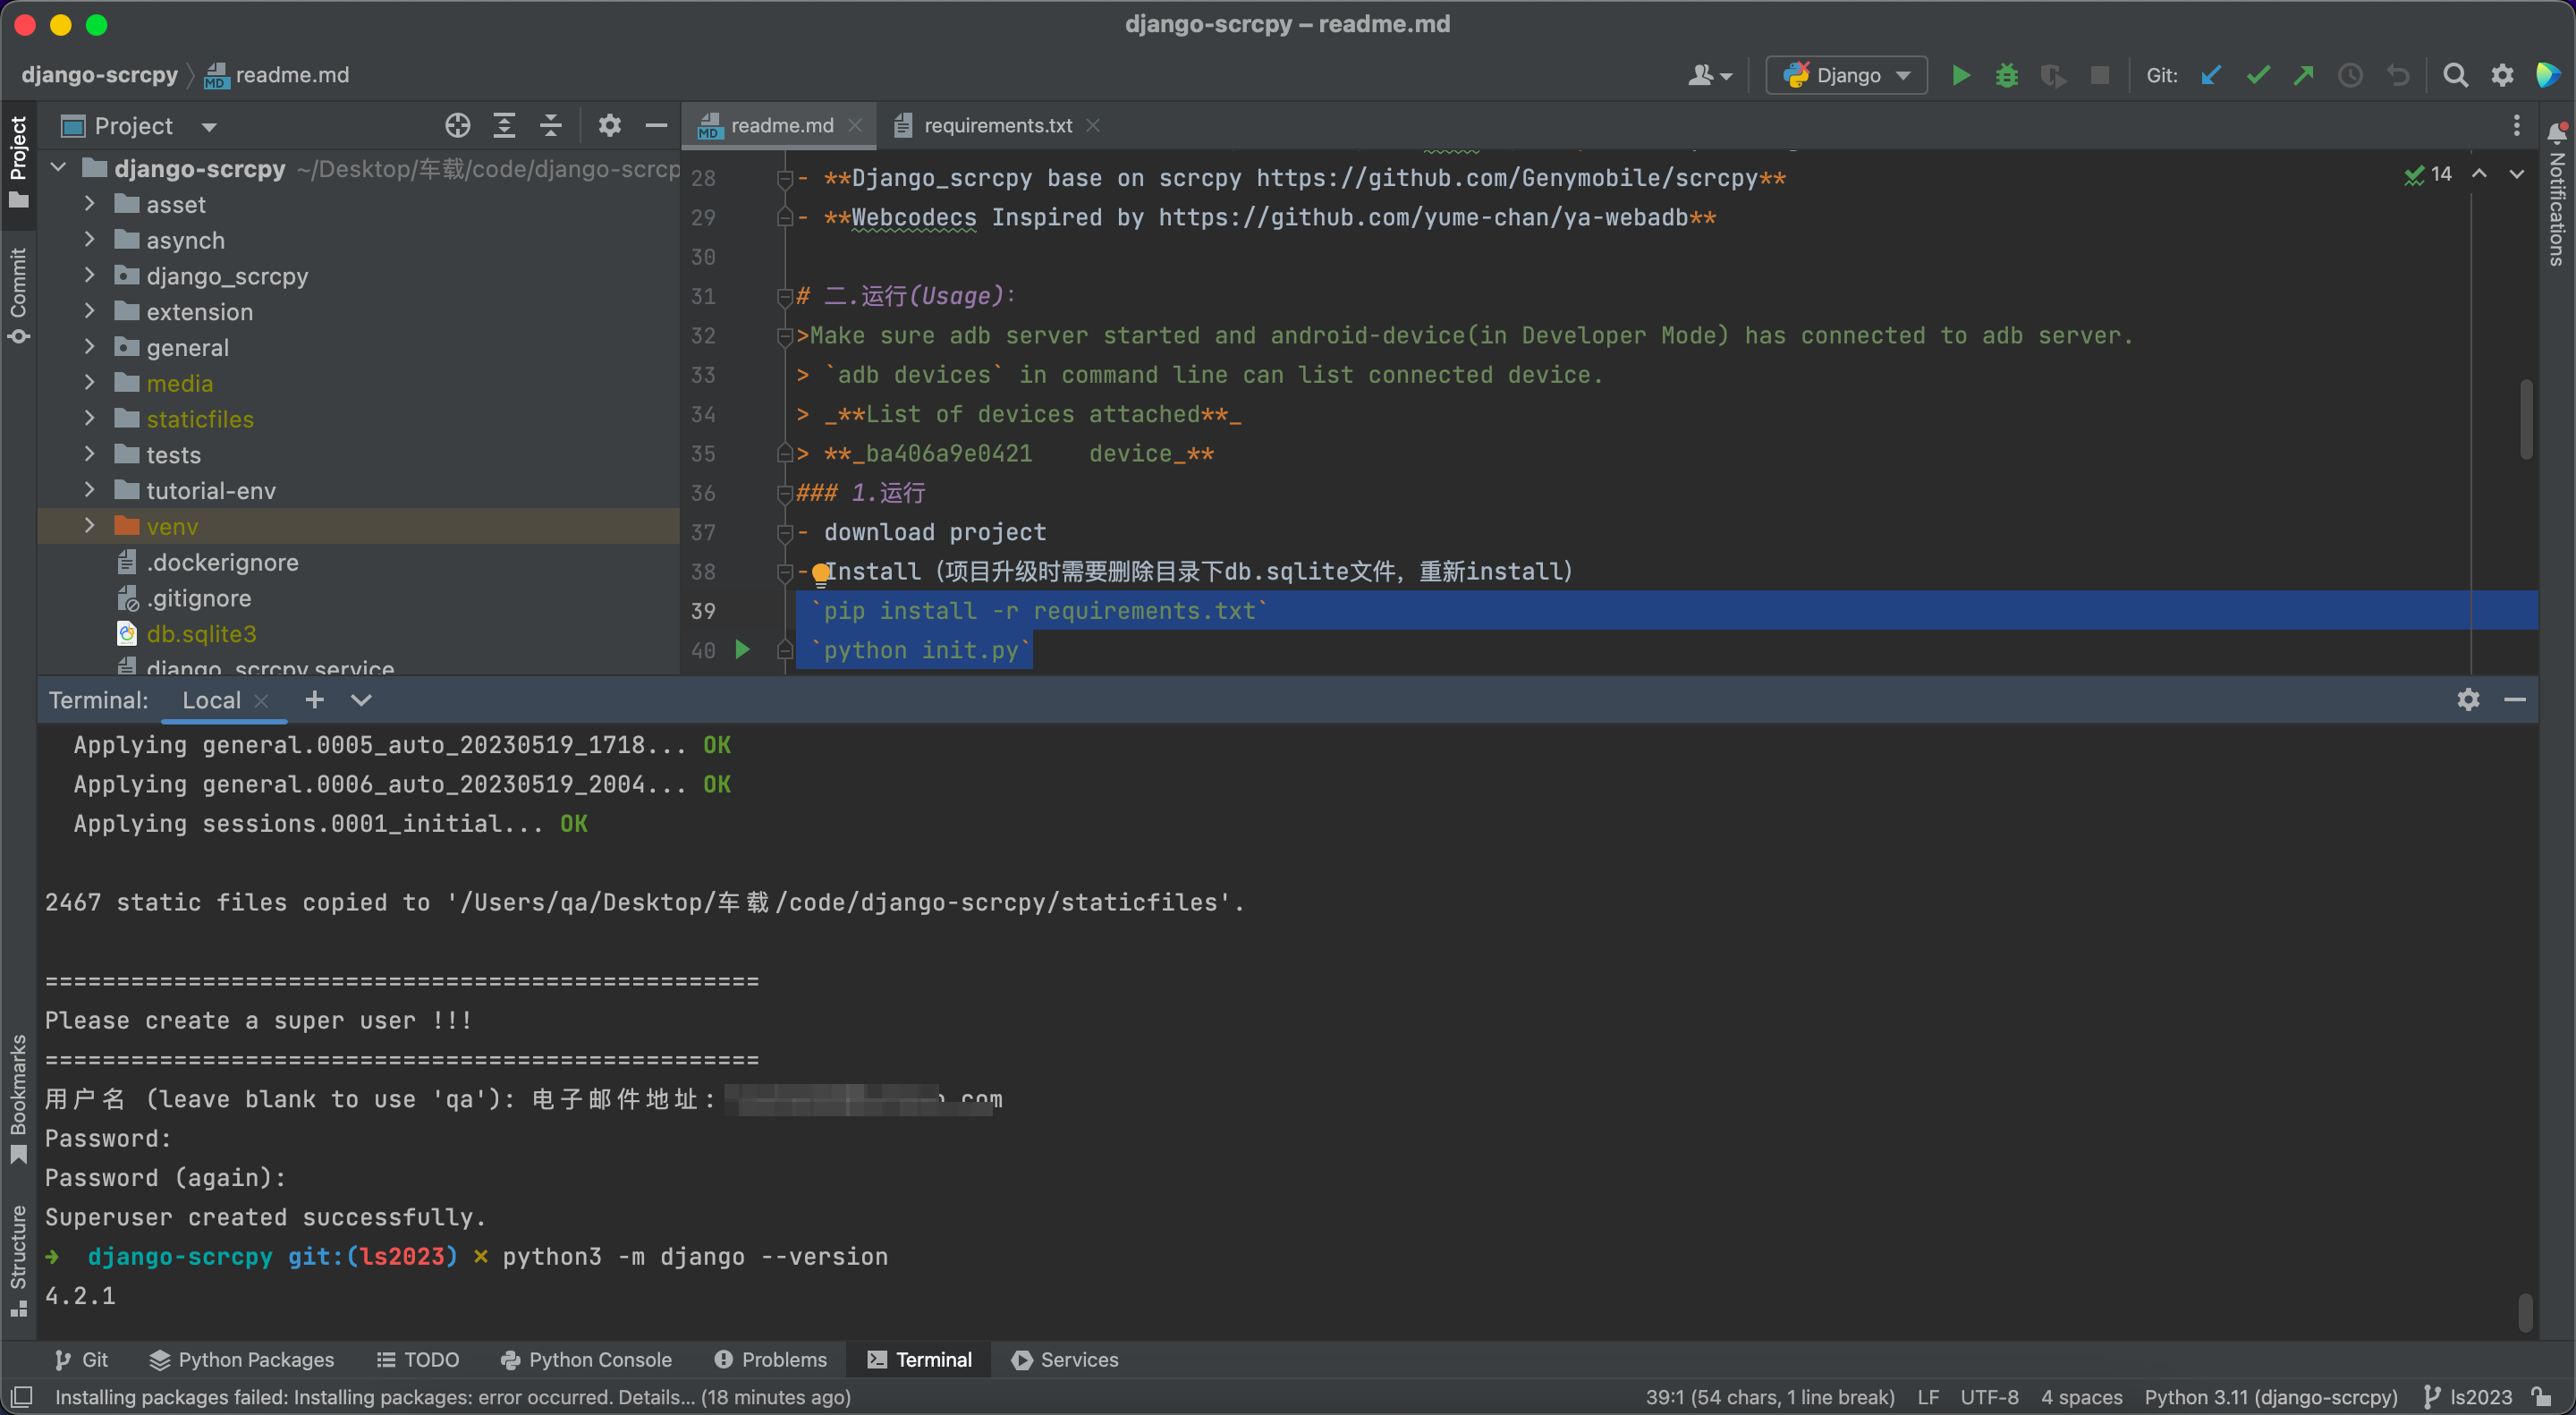
Task: Click Python 3.11 interpreter in status bar
Action: pos(2271,1397)
